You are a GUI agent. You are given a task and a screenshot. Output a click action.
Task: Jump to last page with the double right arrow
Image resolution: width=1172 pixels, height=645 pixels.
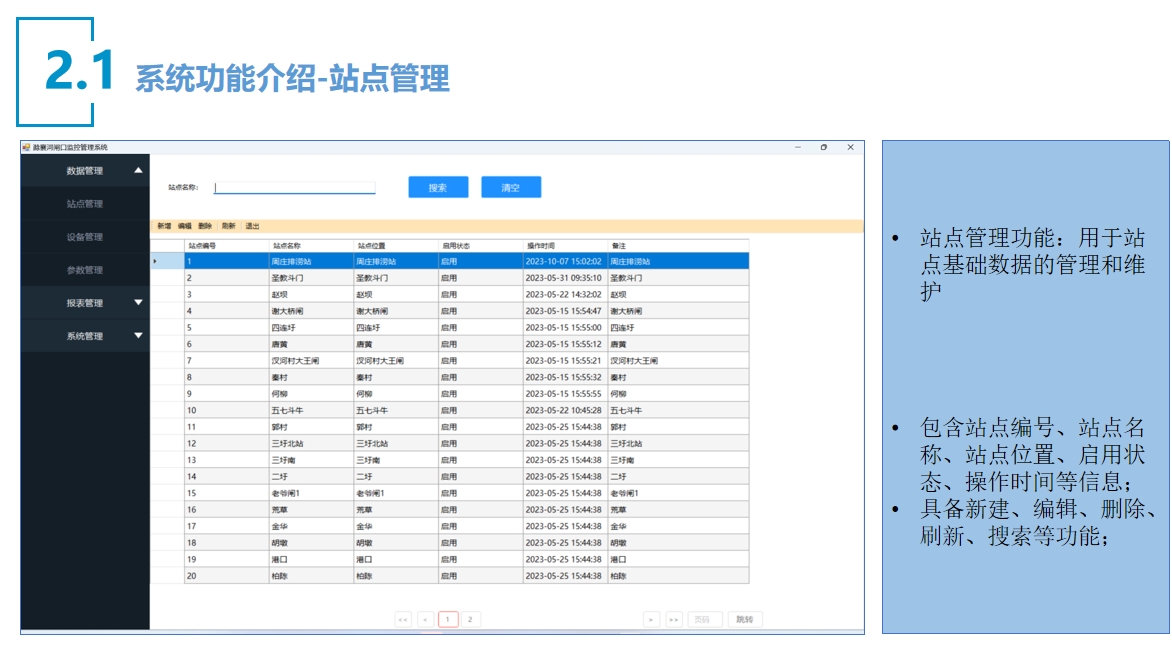(674, 619)
